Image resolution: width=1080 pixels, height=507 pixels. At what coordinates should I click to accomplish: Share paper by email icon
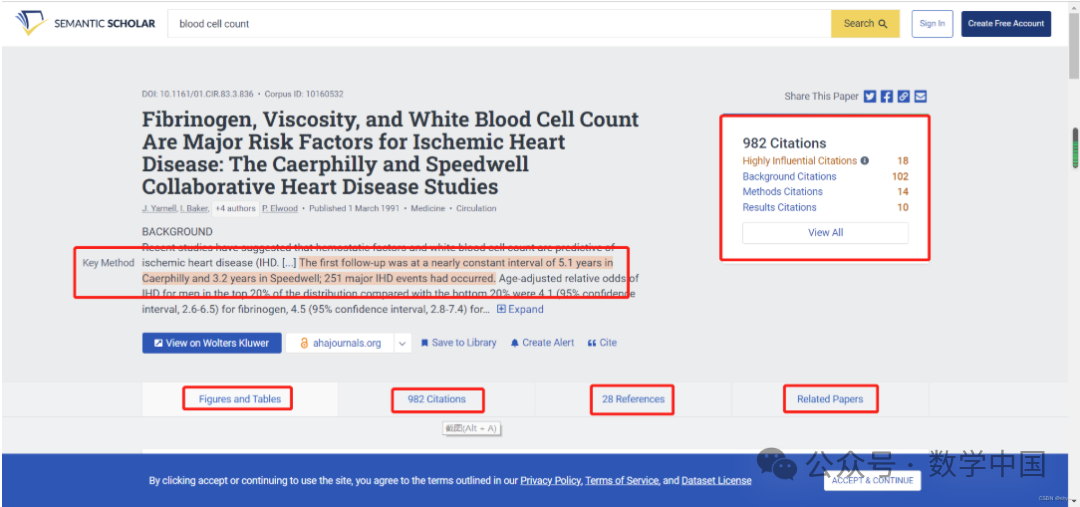pos(921,96)
